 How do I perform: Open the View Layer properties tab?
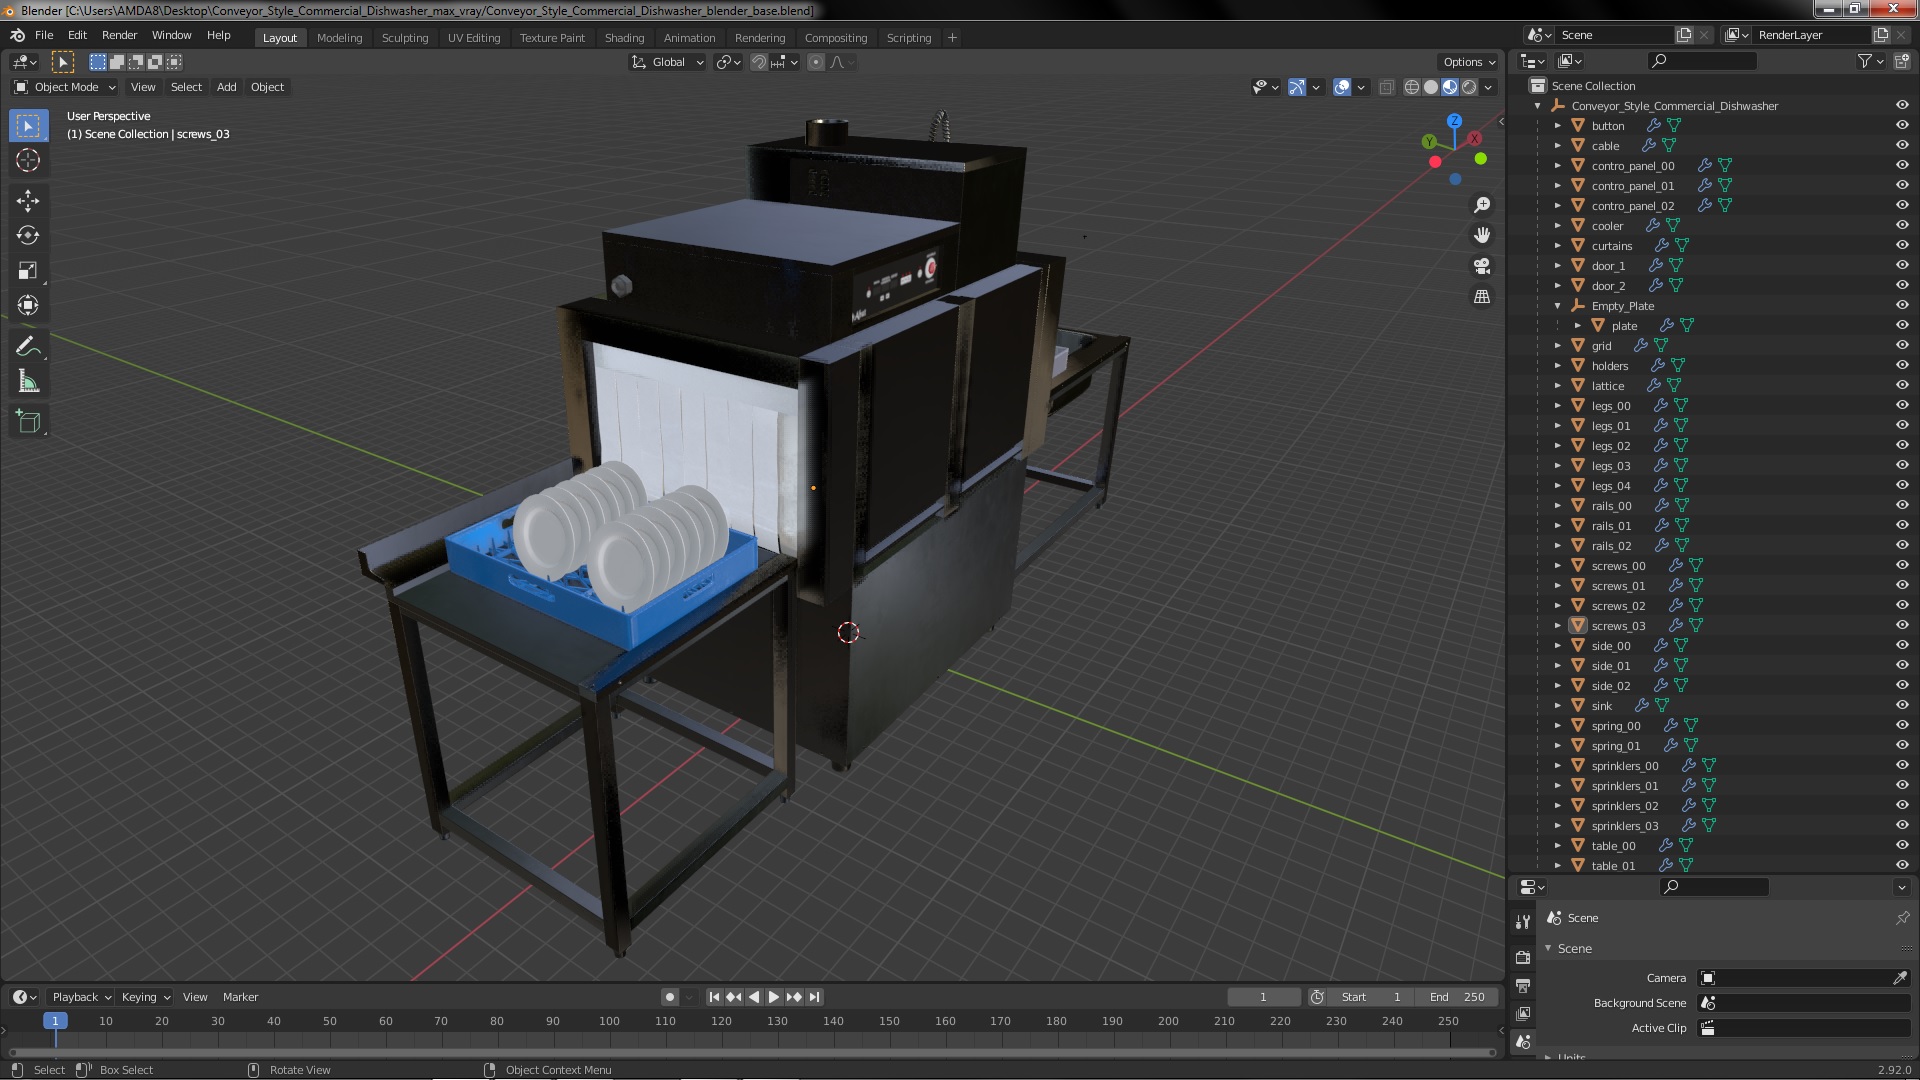[1523, 1014]
